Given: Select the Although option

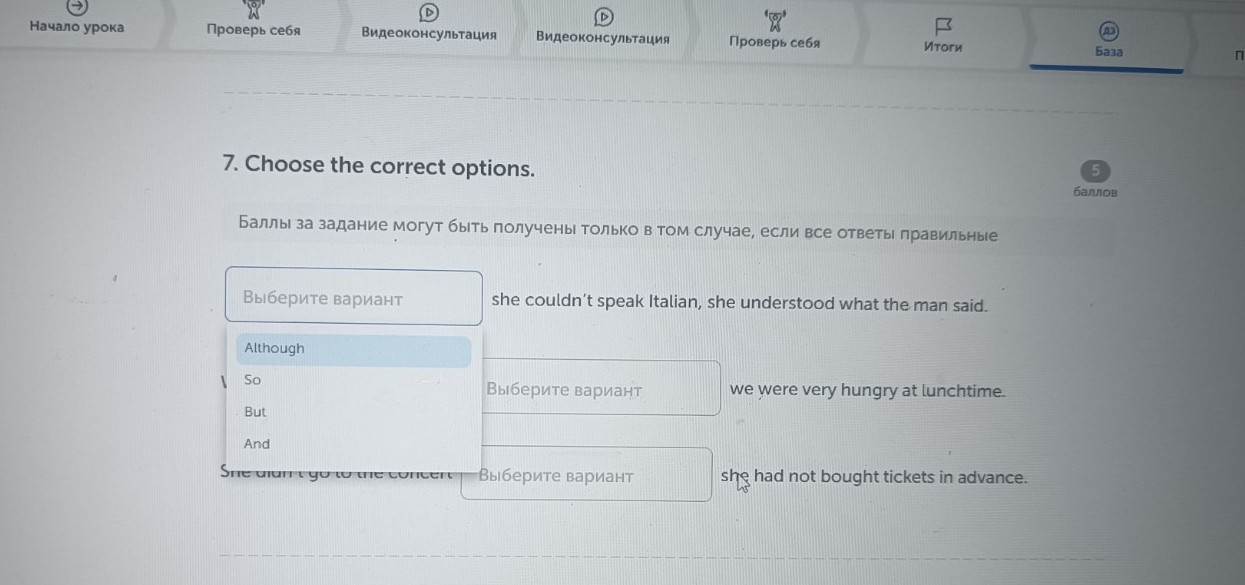Looking at the screenshot, I should coord(274,349).
